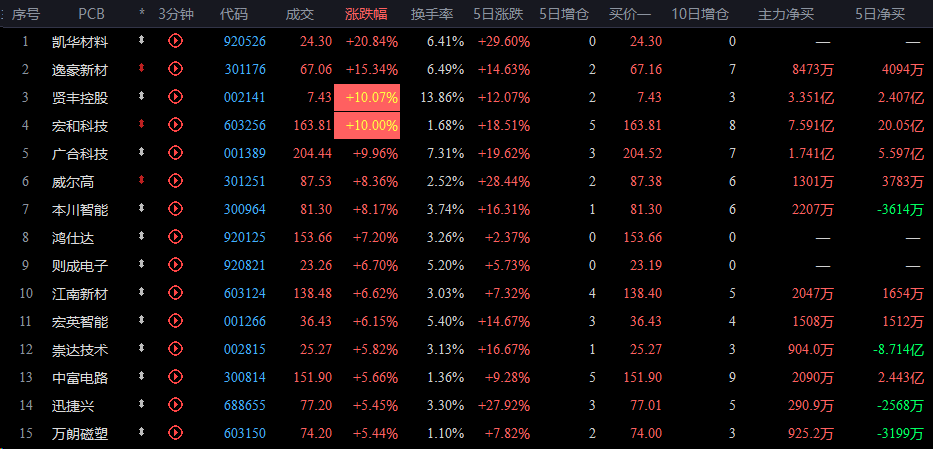Click the 5日增仓 column header
The width and height of the screenshot is (933, 449).
[564, 14]
